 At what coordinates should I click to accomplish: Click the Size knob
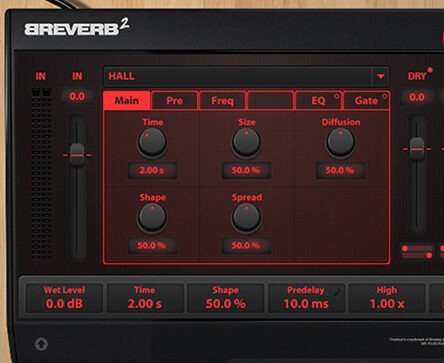(246, 143)
